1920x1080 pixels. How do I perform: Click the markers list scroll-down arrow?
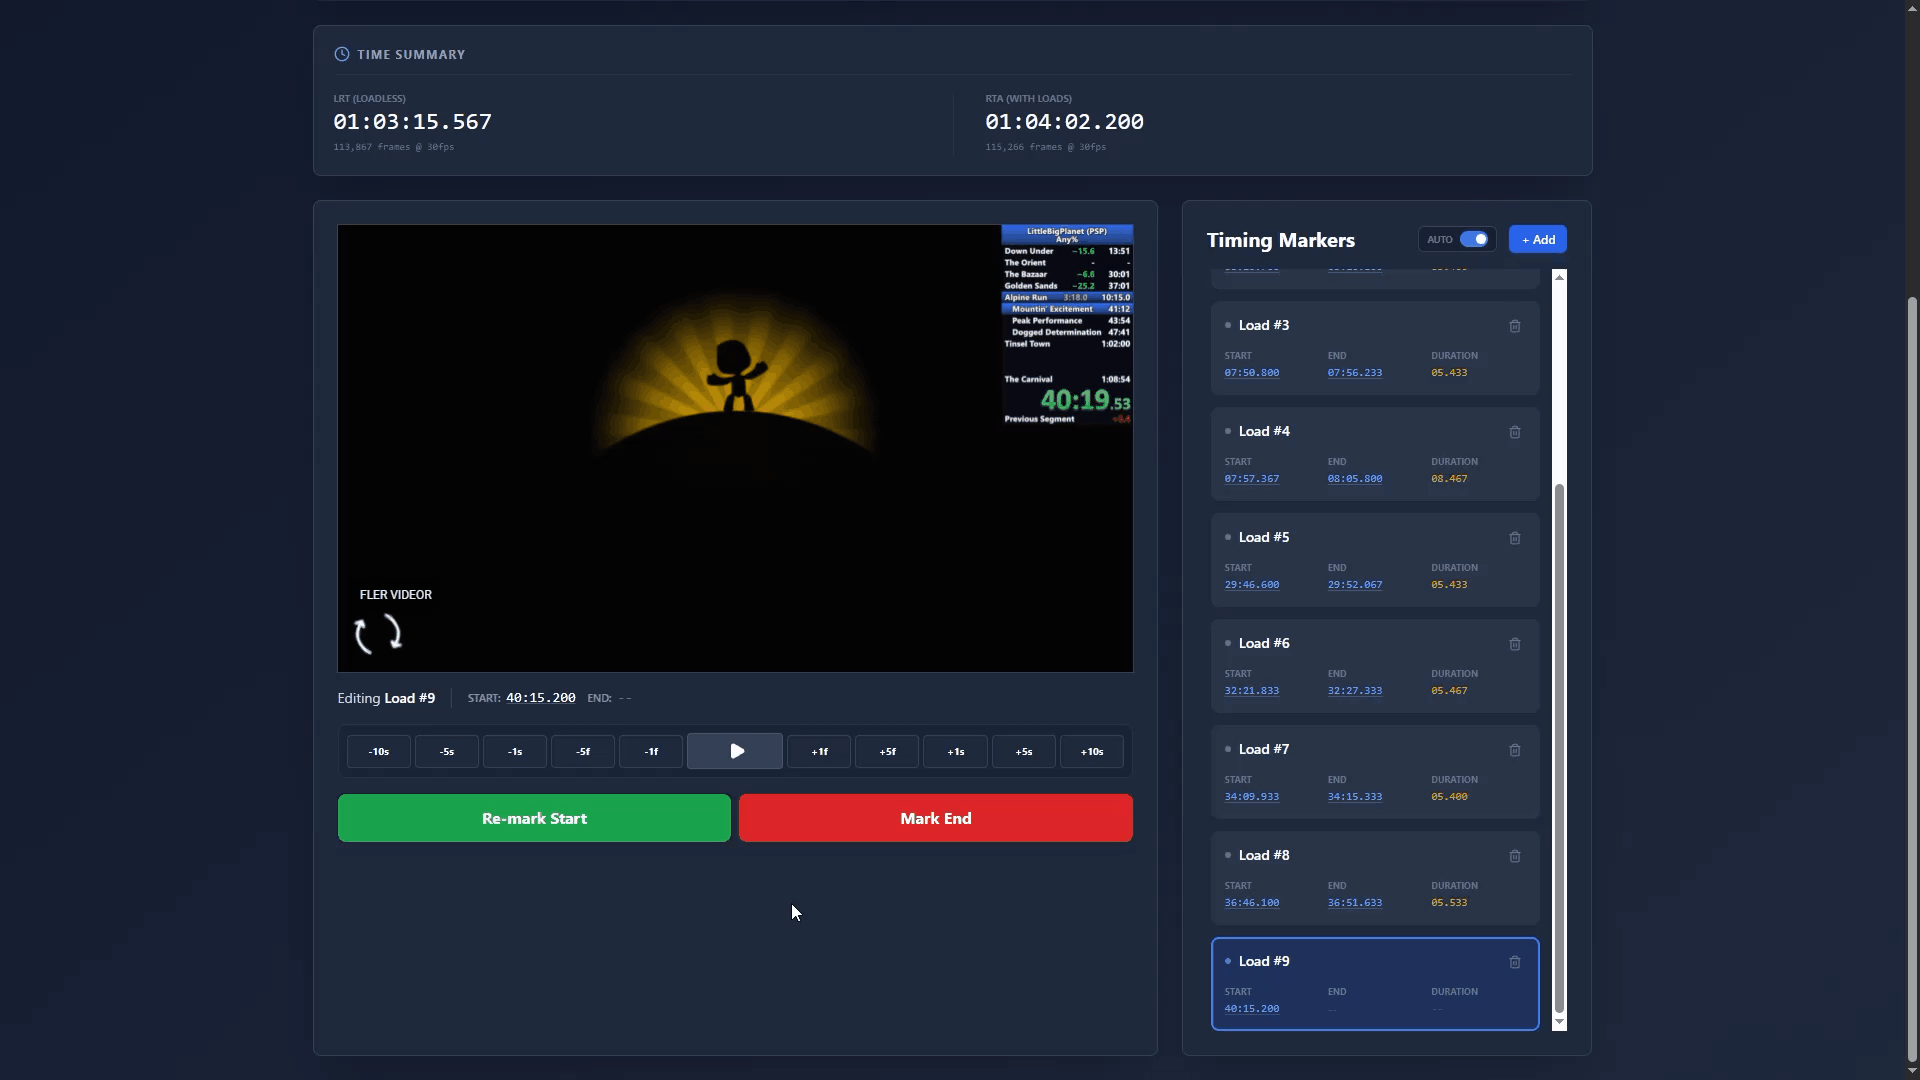click(1559, 1022)
